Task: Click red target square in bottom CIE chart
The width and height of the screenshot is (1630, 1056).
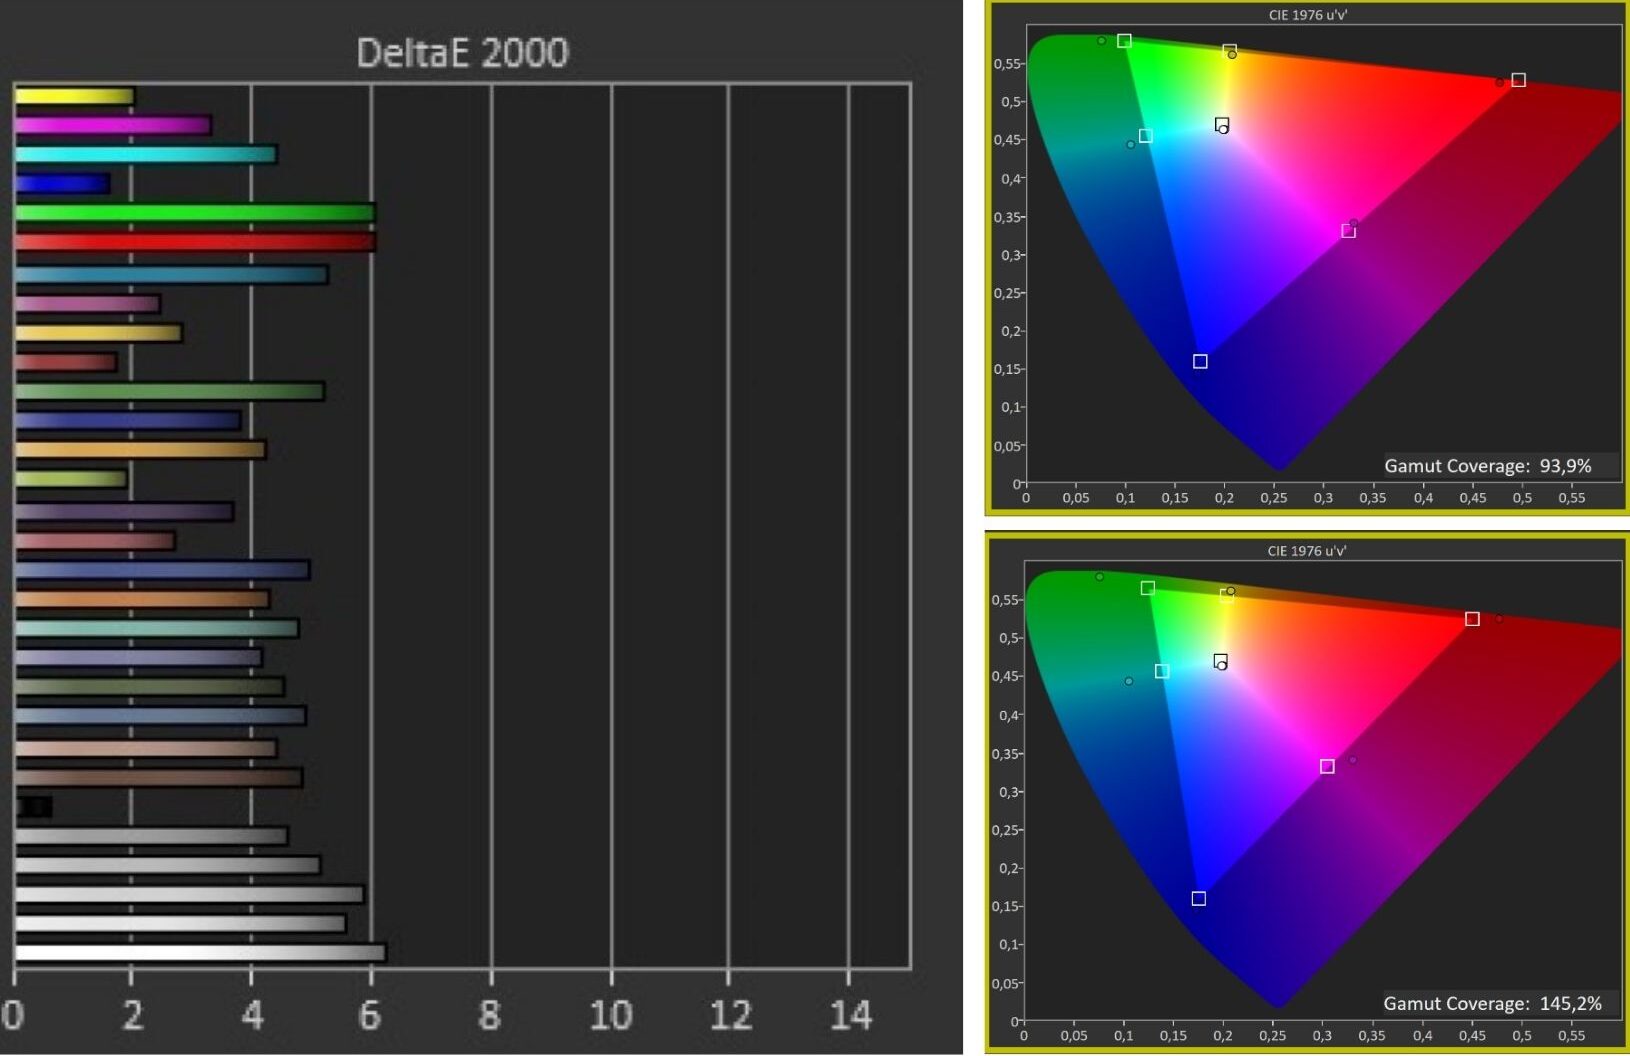Action: [x=1472, y=619]
